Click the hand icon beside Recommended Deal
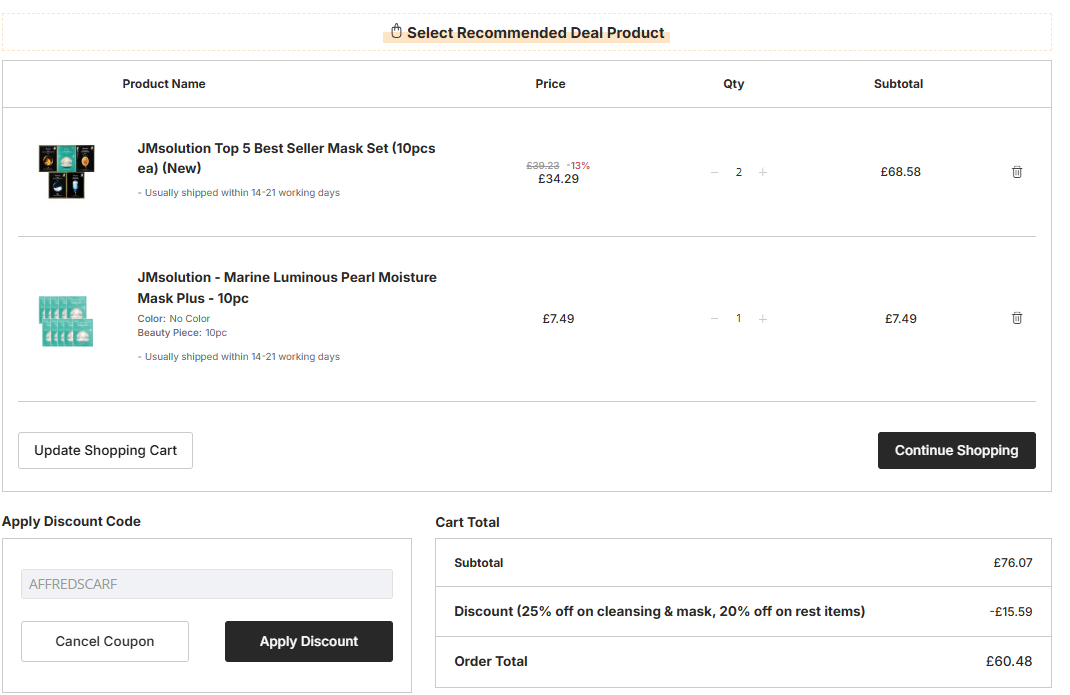Image resolution: width=1070 pixels, height=695 pixels. [x=396, y=31]
